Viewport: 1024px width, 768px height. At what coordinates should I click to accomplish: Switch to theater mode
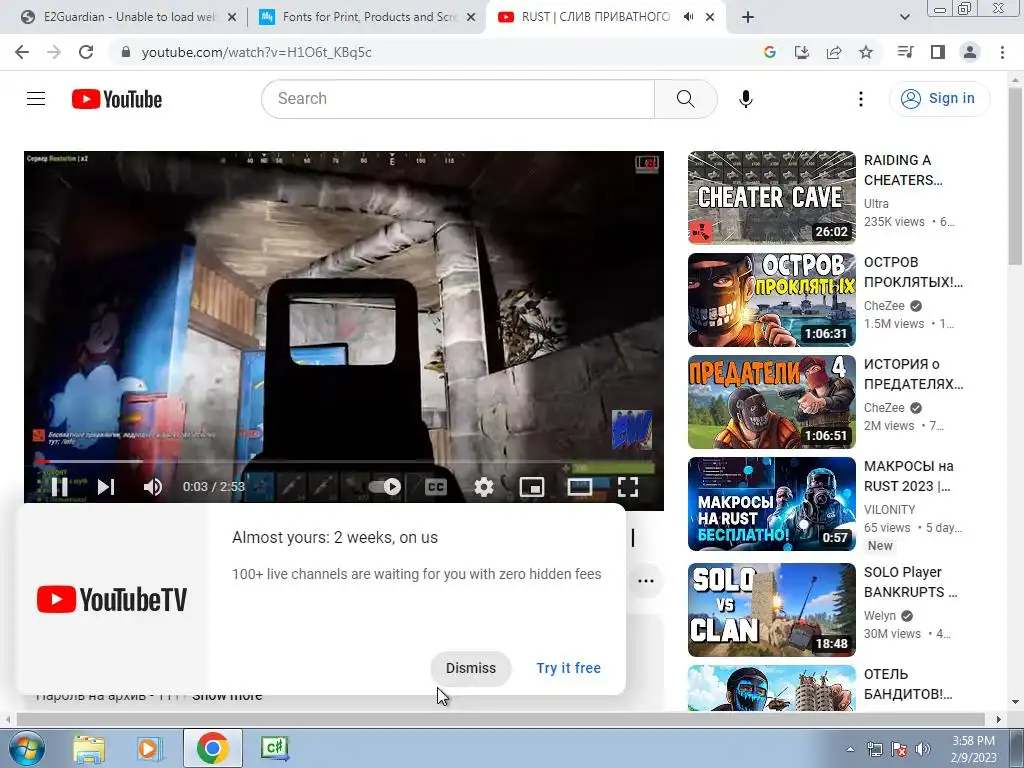[579, 487]
